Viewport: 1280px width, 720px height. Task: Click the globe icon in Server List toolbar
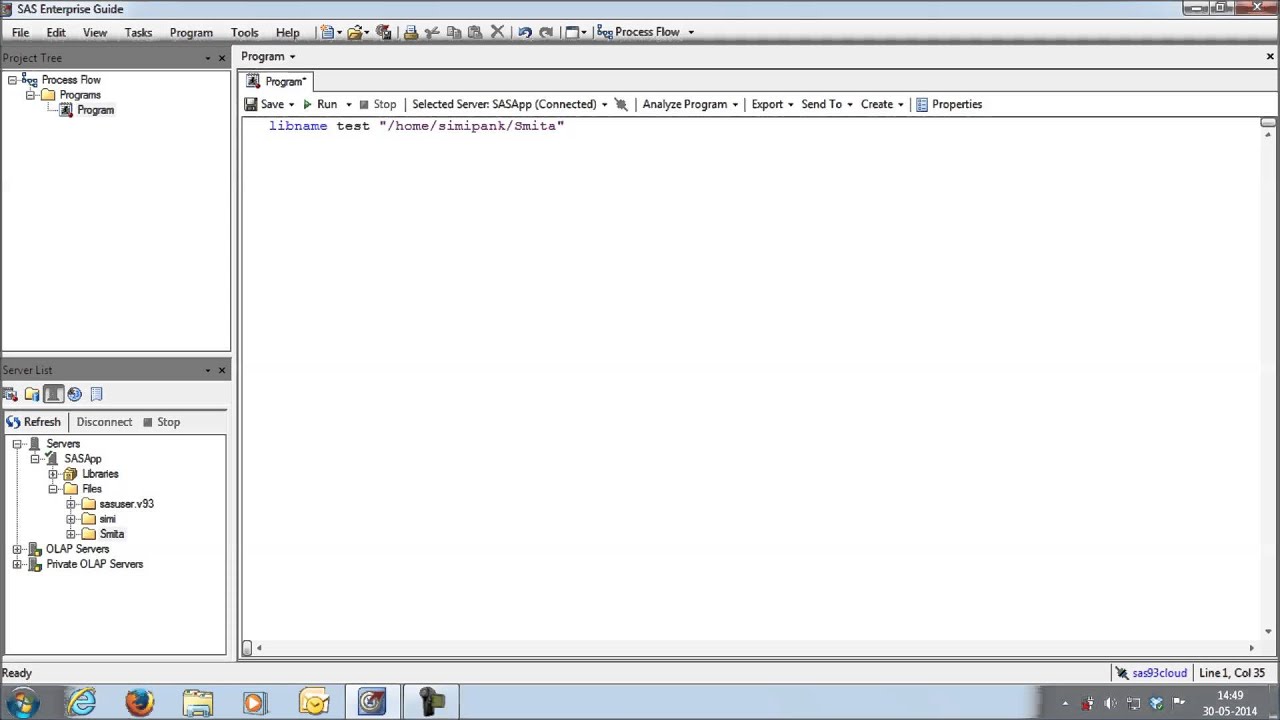[x=75, y=394]
